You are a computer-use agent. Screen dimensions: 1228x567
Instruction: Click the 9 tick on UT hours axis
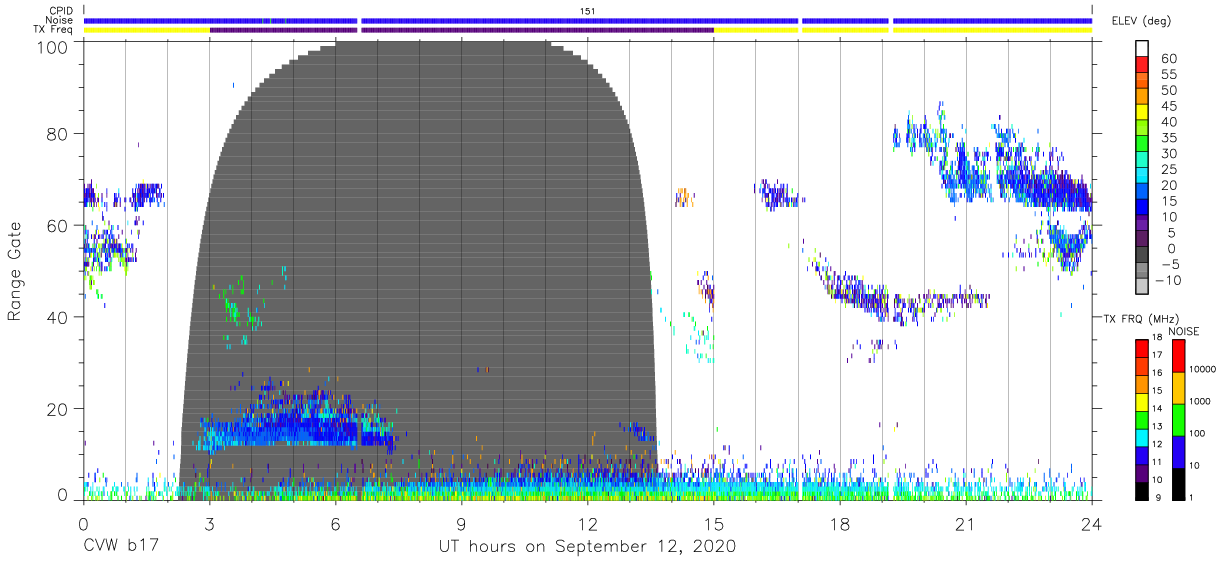(461, 524)
